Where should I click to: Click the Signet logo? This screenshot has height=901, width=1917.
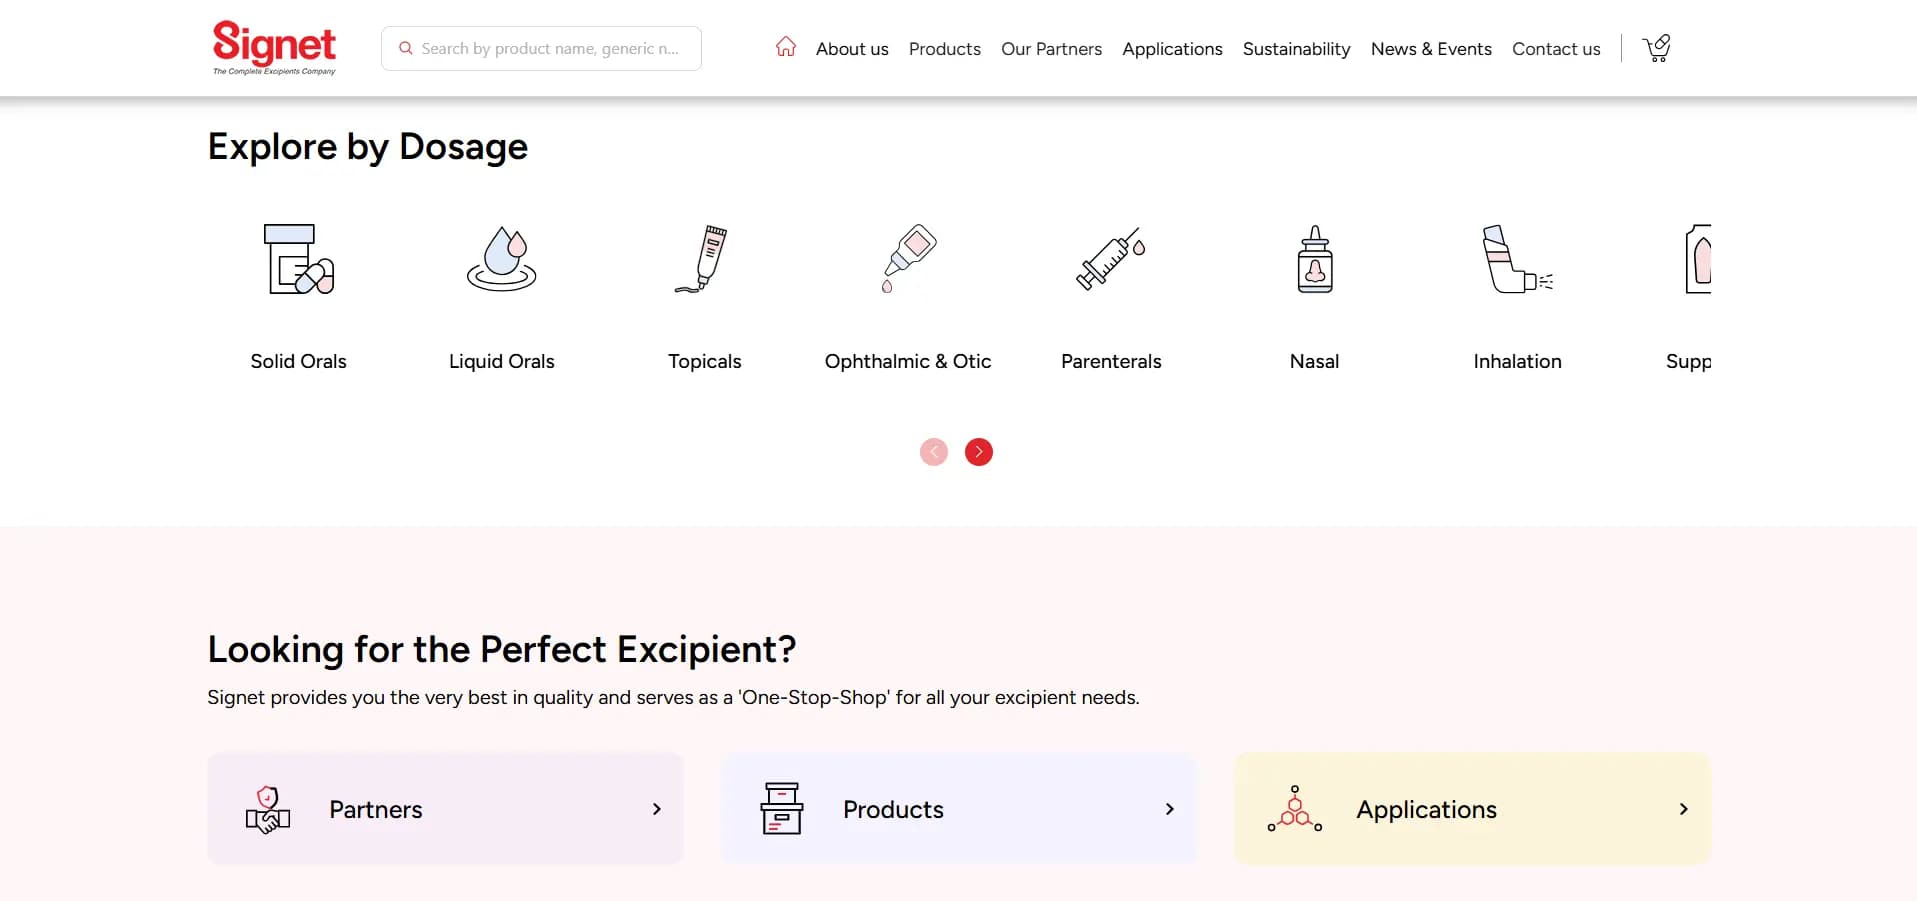click(x=274, y=47)
